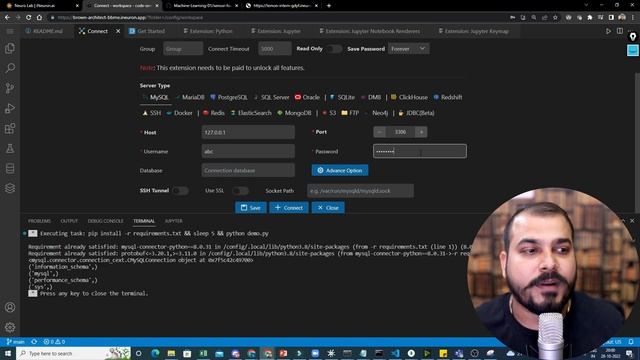Open Microsoft Edge from the taskbar
The image size is (640, 360).
tap(155, 353)
